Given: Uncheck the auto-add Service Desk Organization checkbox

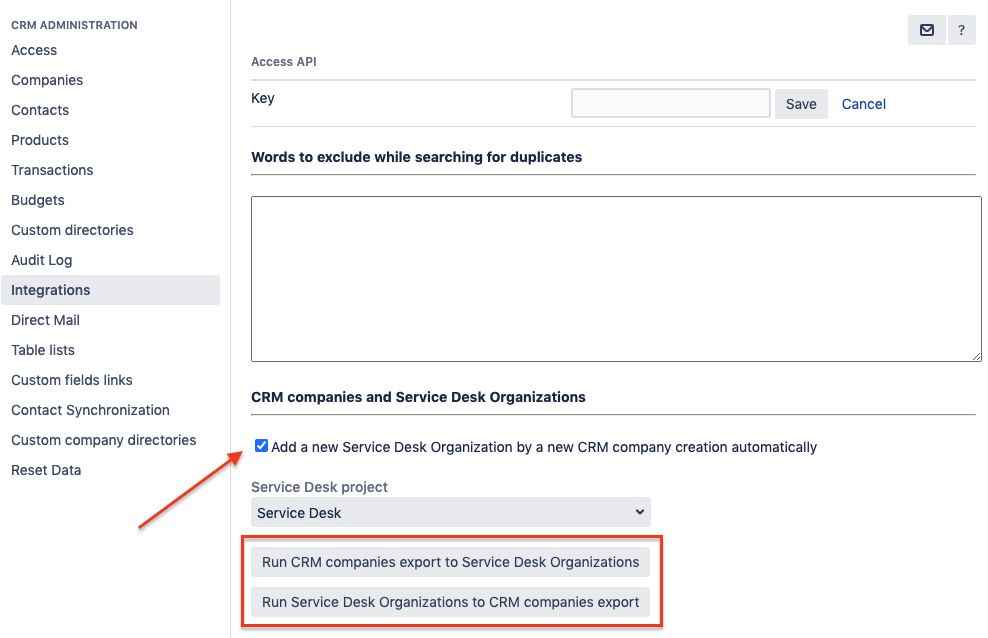Looking at the screenshot, I should [262, 447].
